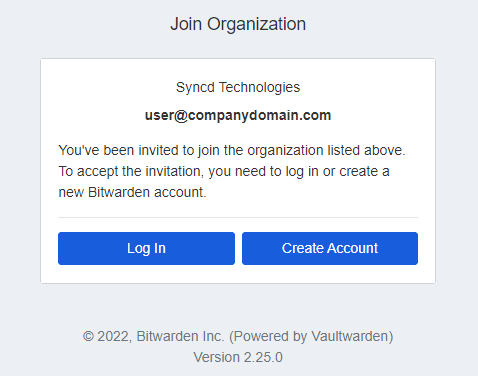Click the Join Organization page heading

(238, 24)
